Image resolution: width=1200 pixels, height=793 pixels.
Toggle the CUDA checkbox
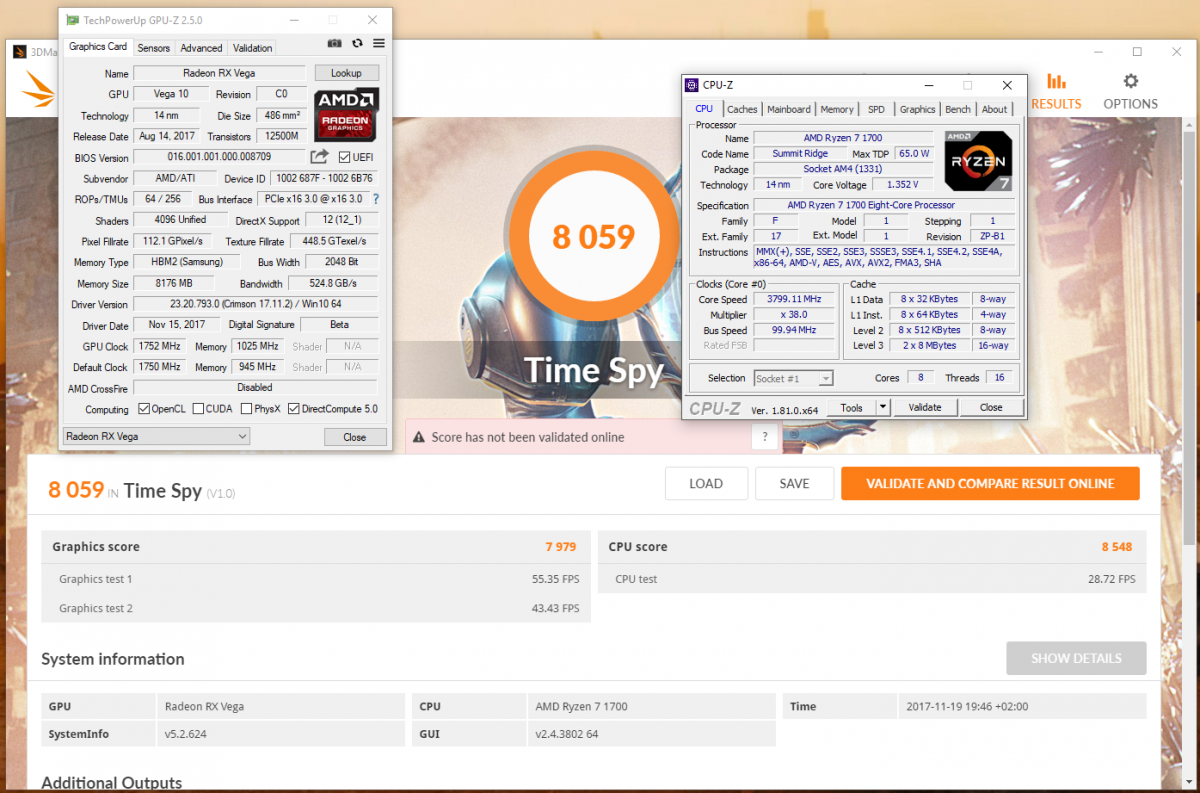(x=198, y=409)
